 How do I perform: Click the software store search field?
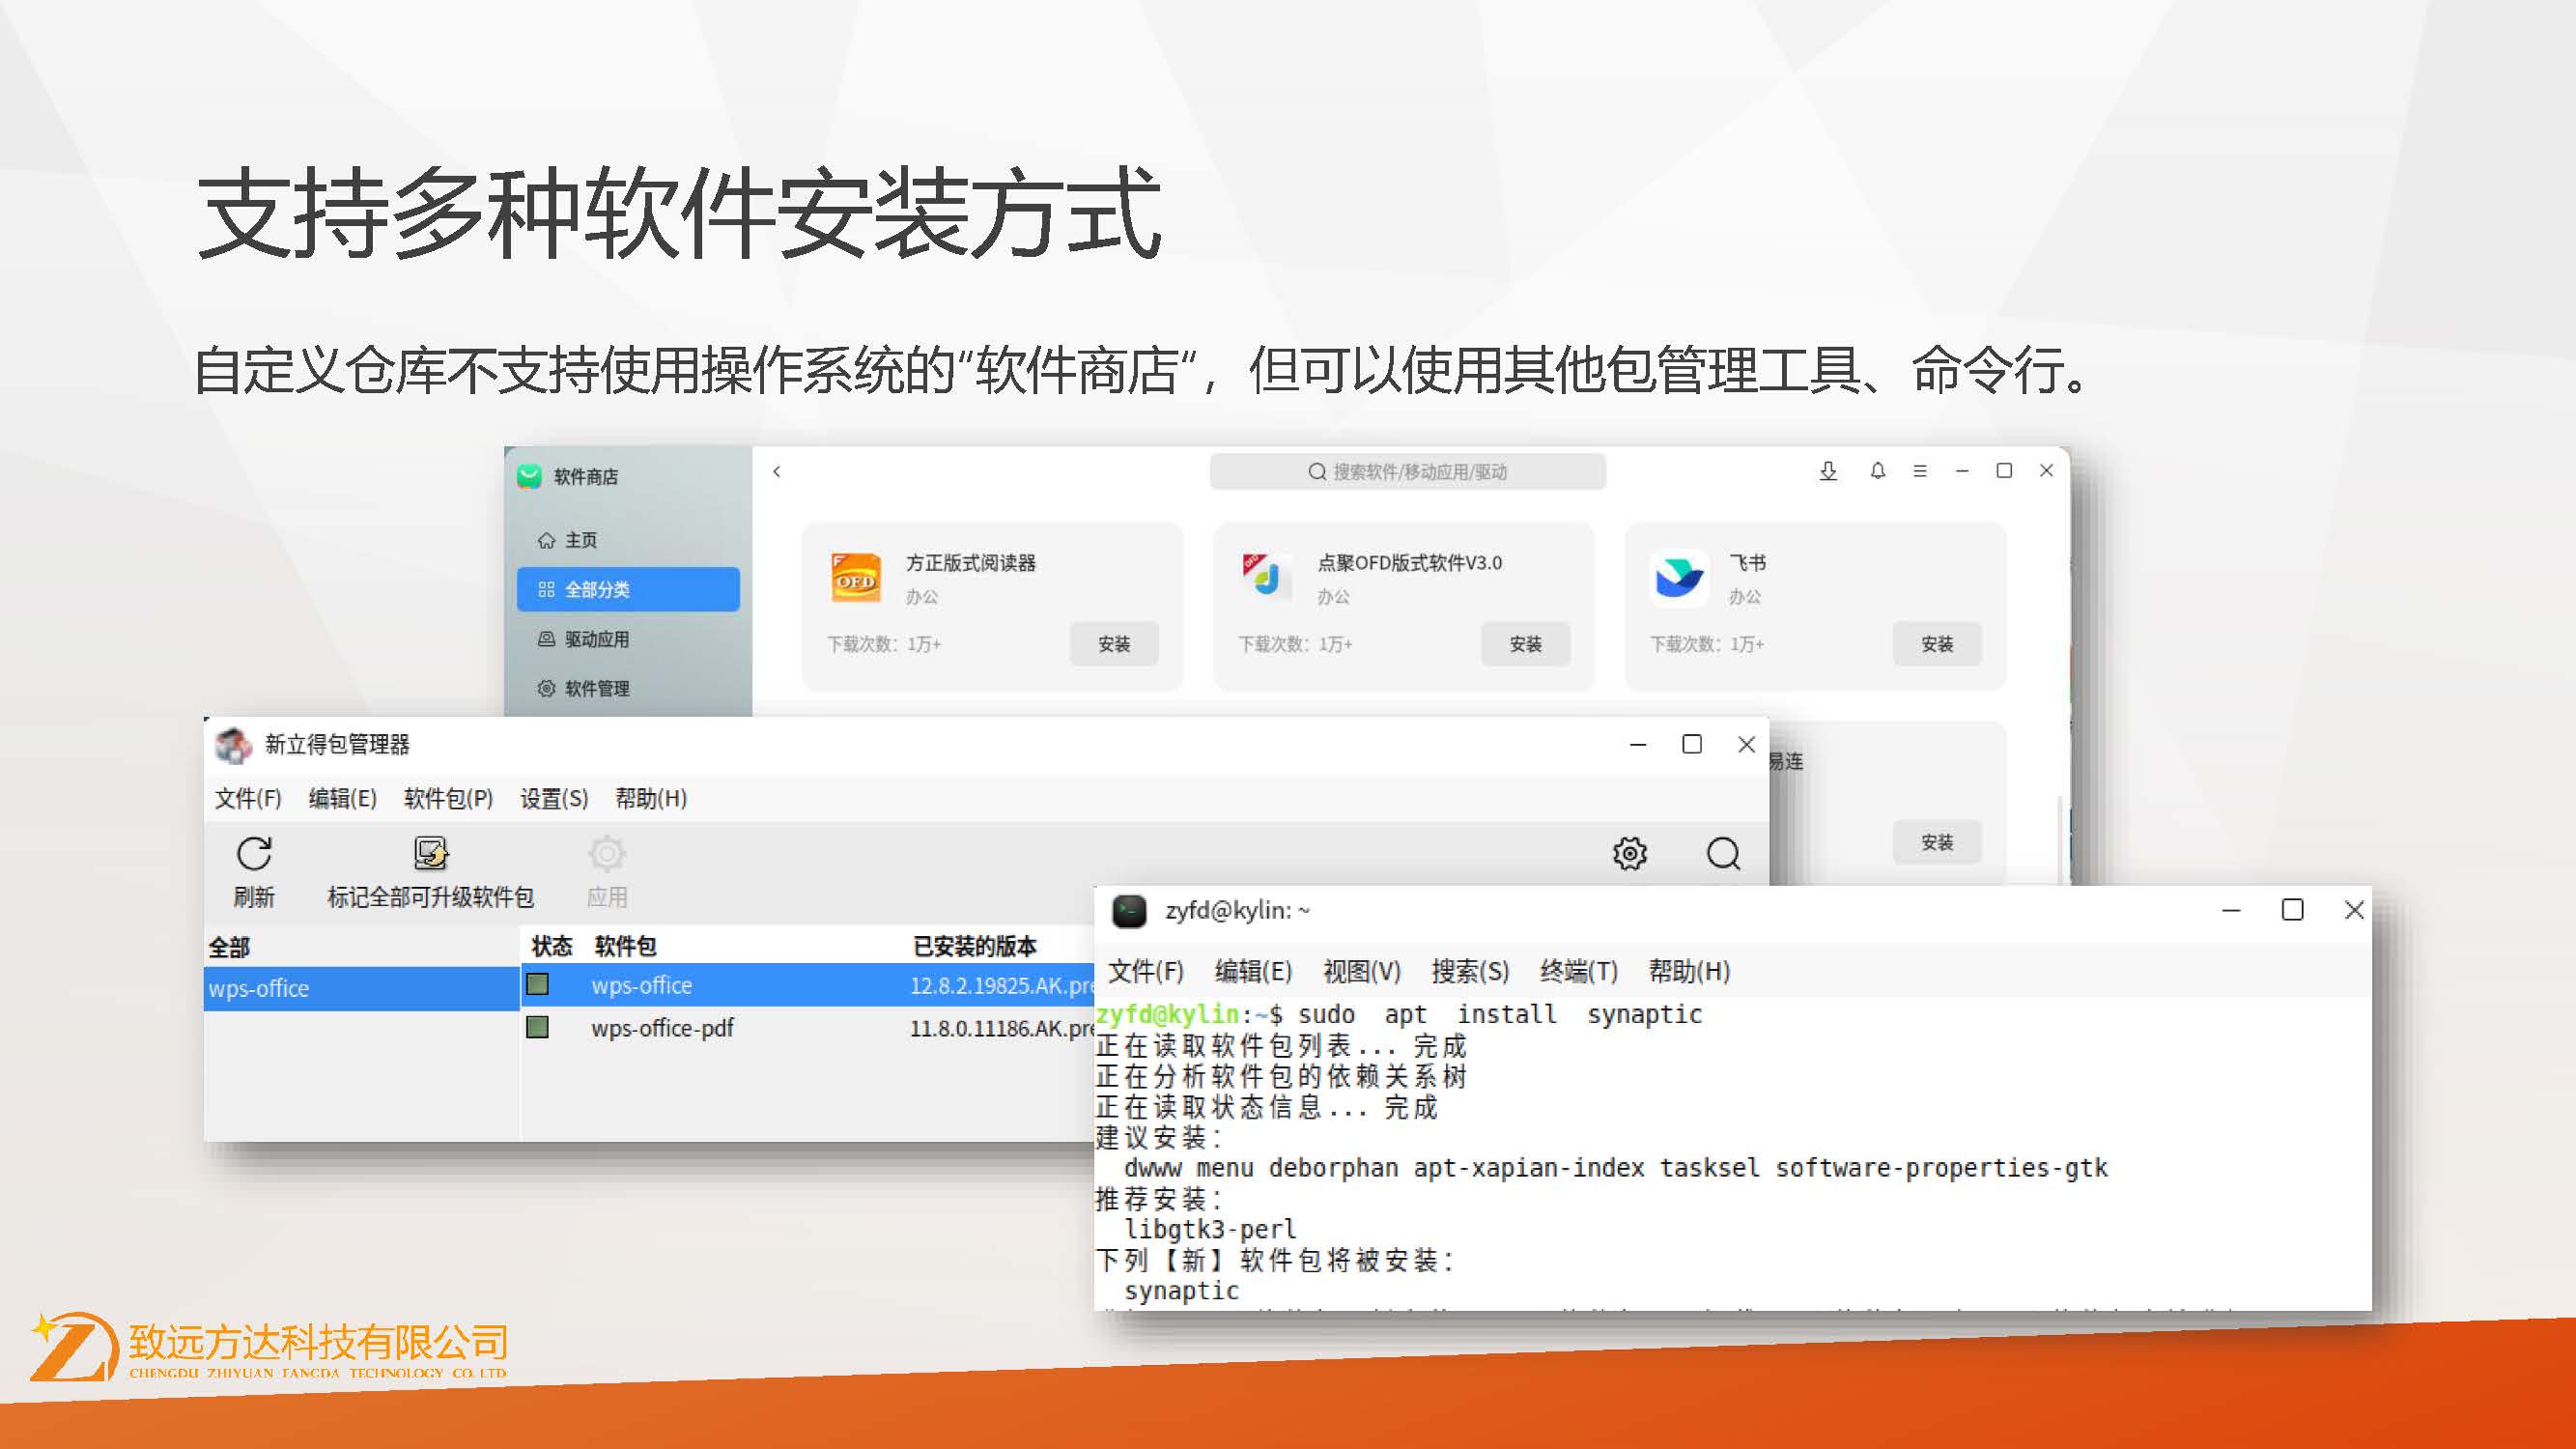pyautogui.click(x=1407, y=472)
